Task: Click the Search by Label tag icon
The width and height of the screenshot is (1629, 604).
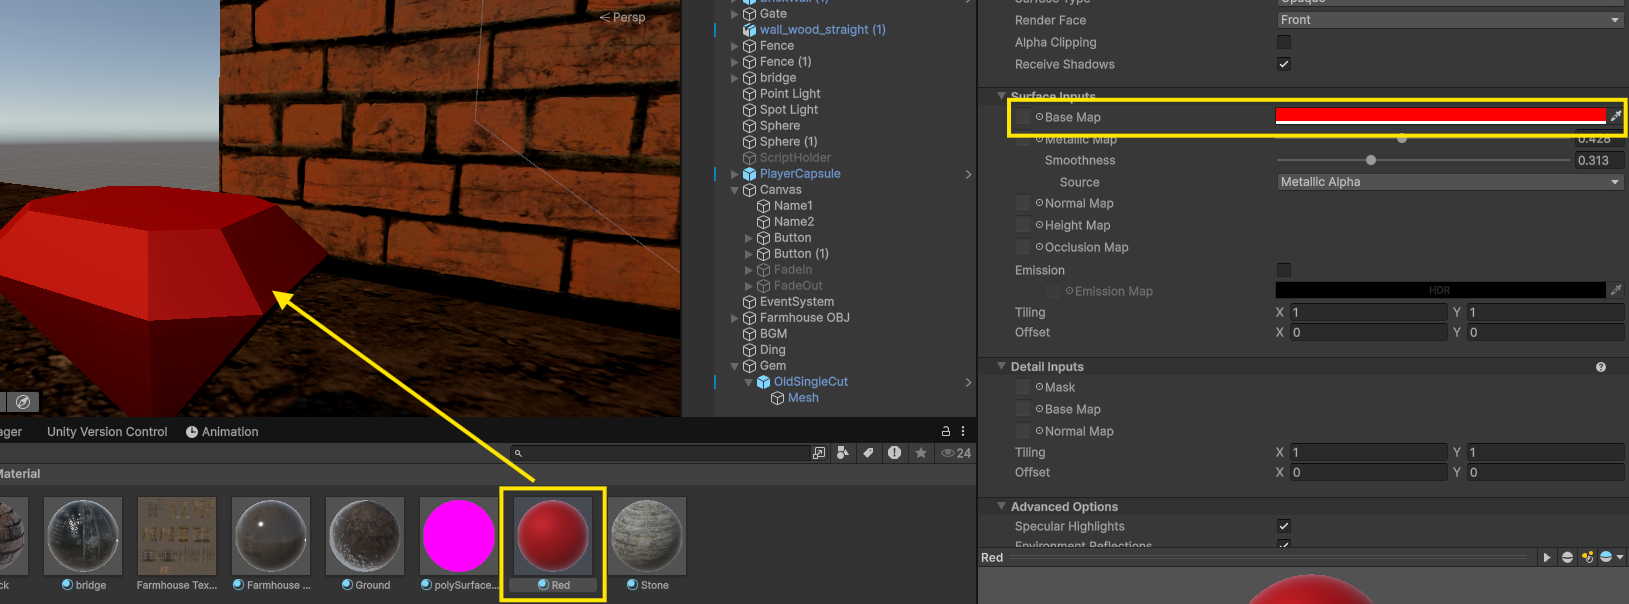Action: [x=868, y=453]
